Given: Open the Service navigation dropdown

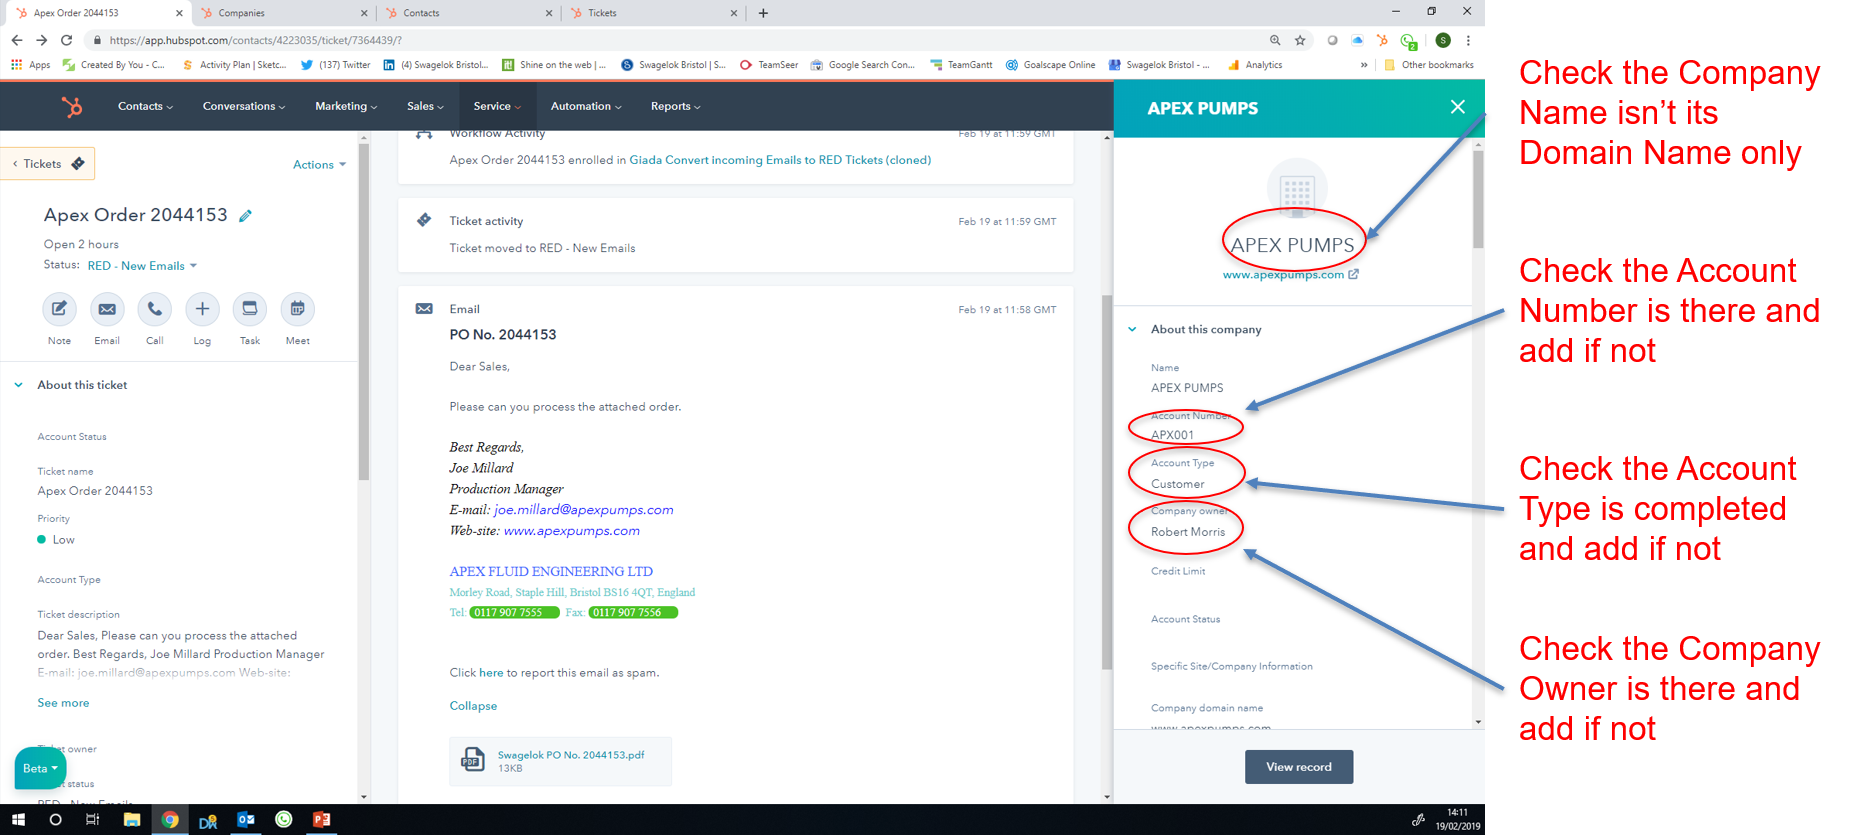Looking at the screenshot, I should pyautogui.click(x=497, y=106).
